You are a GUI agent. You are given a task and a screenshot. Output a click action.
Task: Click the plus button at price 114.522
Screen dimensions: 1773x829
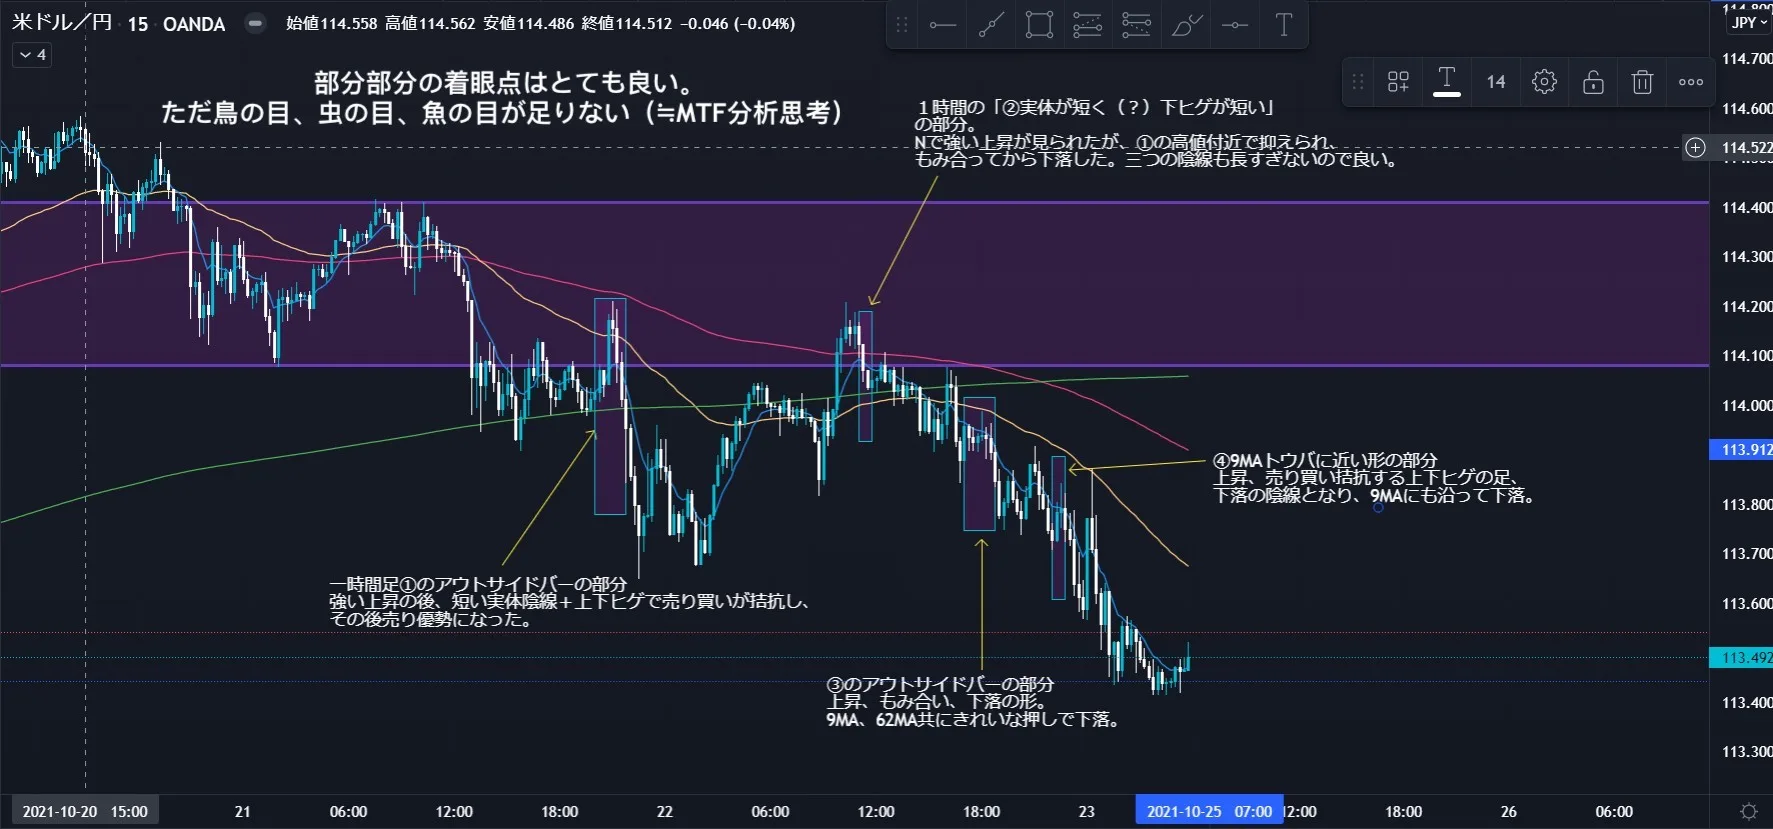click(1695, 148)
